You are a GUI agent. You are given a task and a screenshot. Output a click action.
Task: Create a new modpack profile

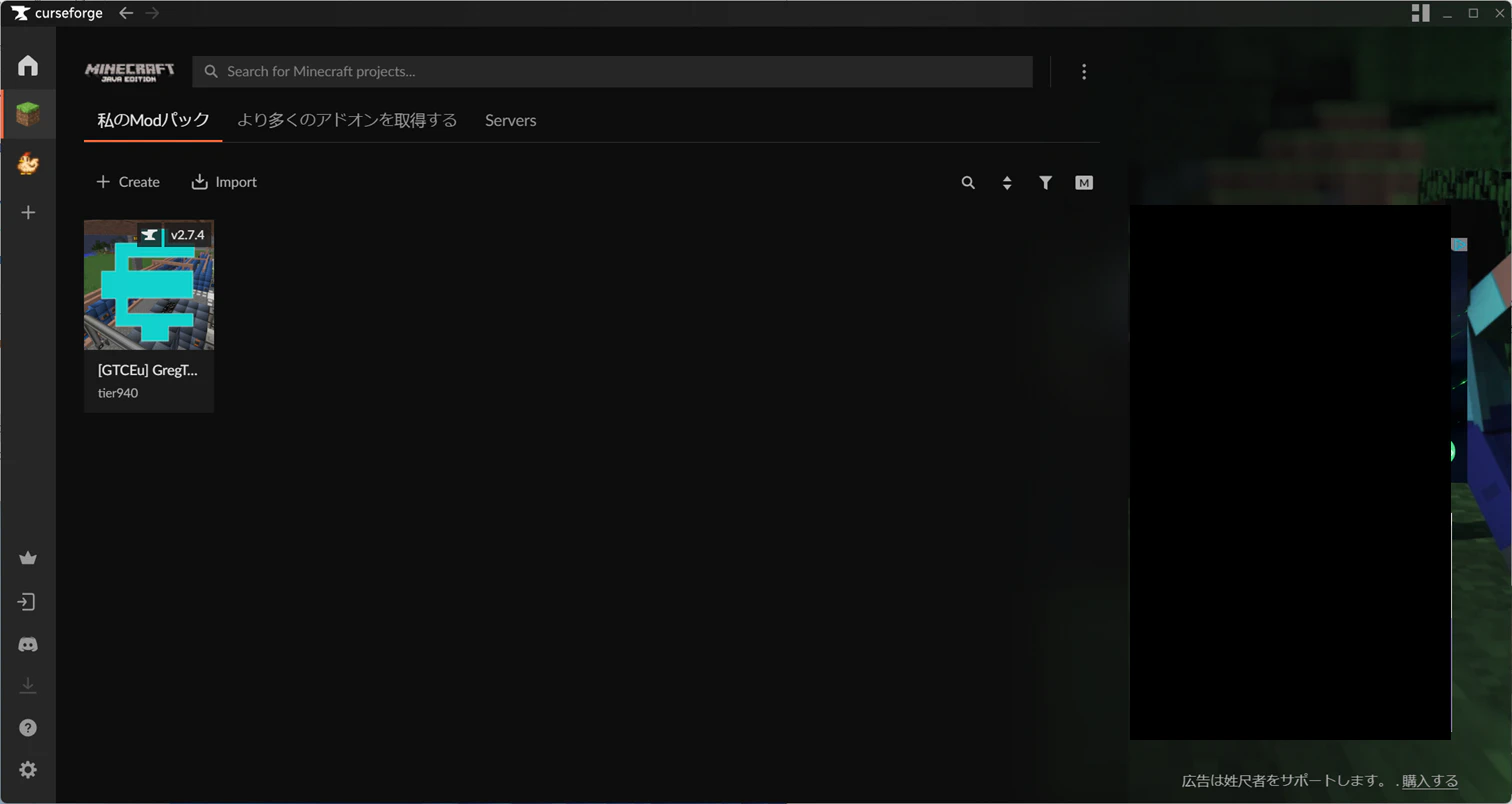tap(128, 182)
